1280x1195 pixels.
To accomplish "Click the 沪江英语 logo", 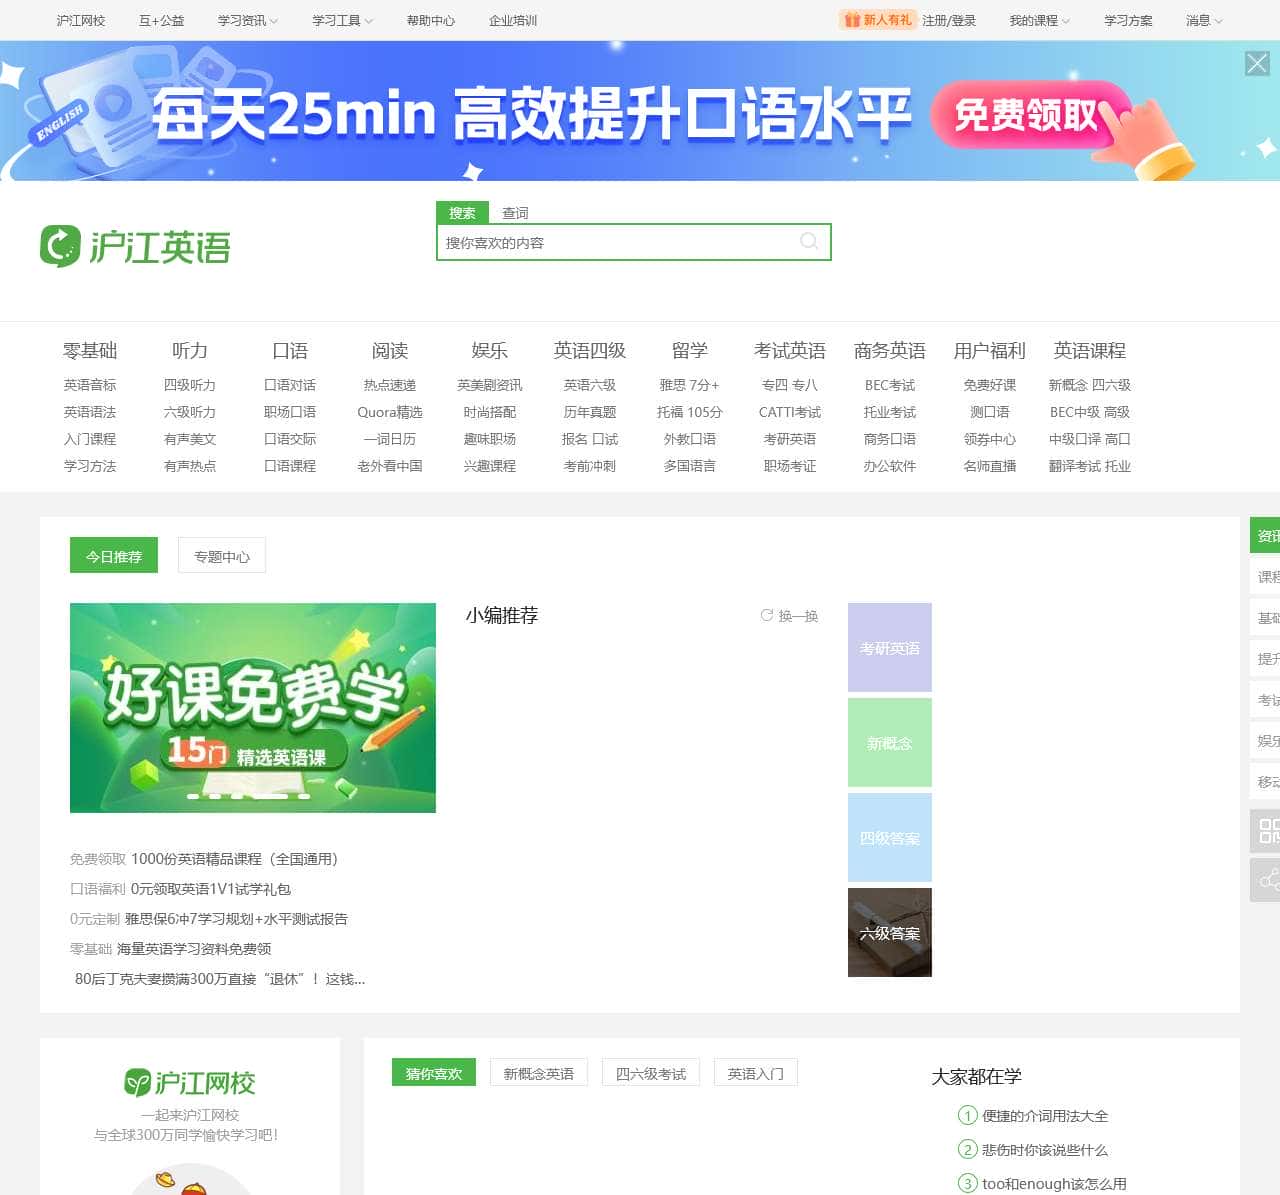I will point(135,246).
